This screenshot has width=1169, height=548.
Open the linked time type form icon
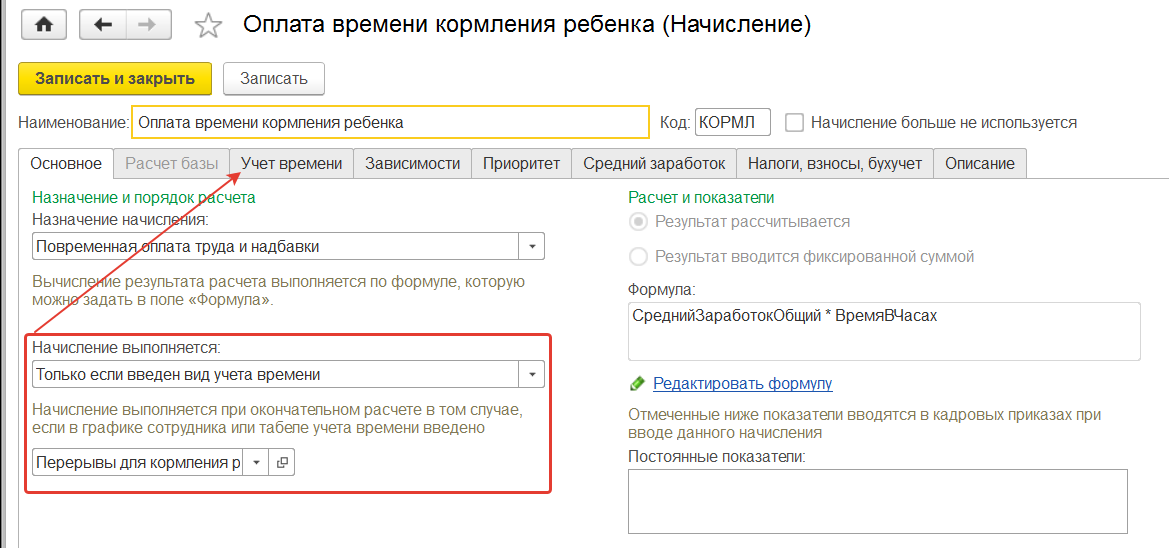click(282, 463)
